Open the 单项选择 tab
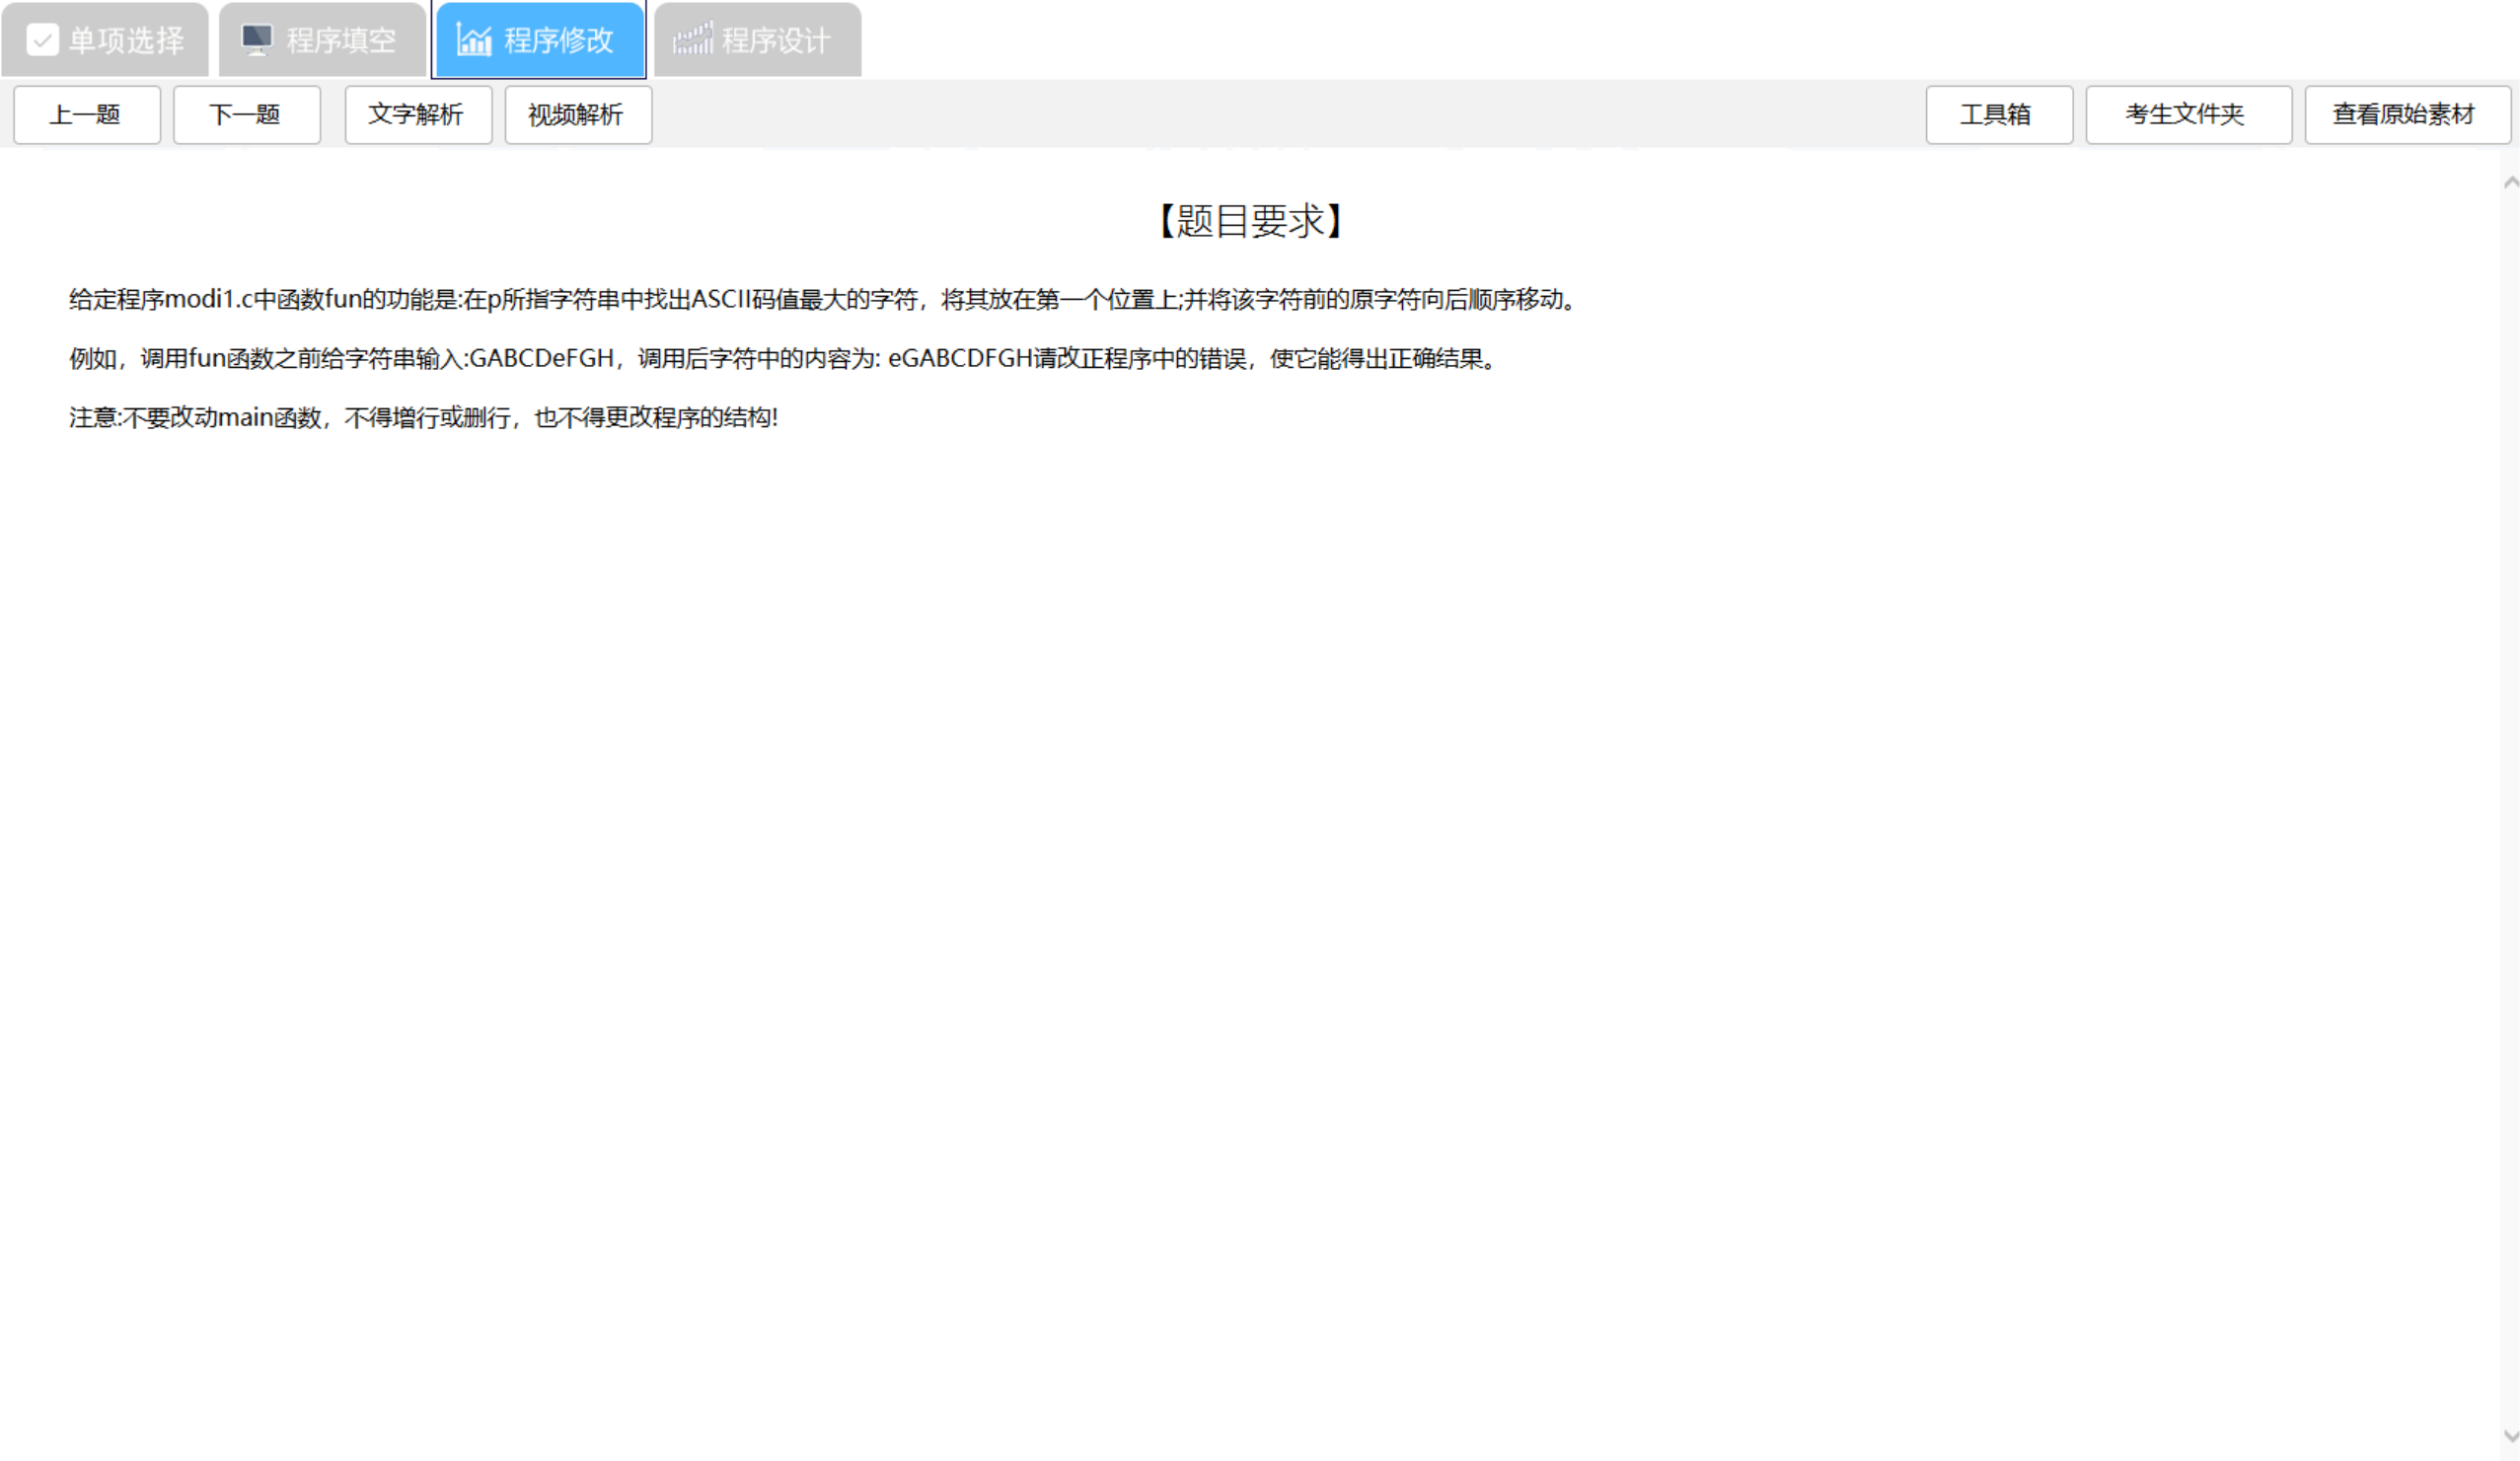The image size is (2520, 1461). (x=105, y=39)
